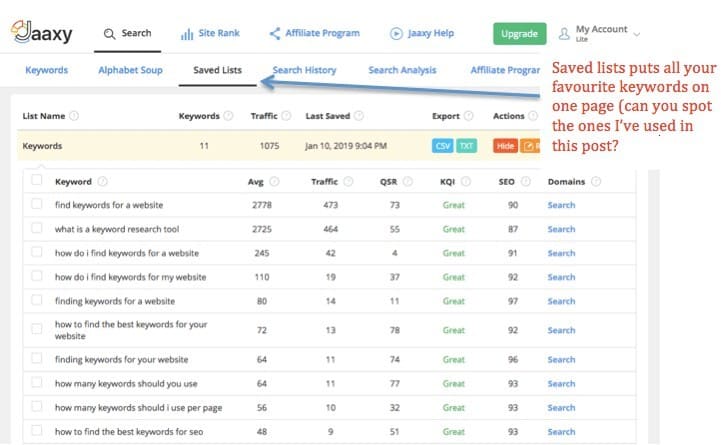Check 'finding keywords for a website' row

coord(36,300)
